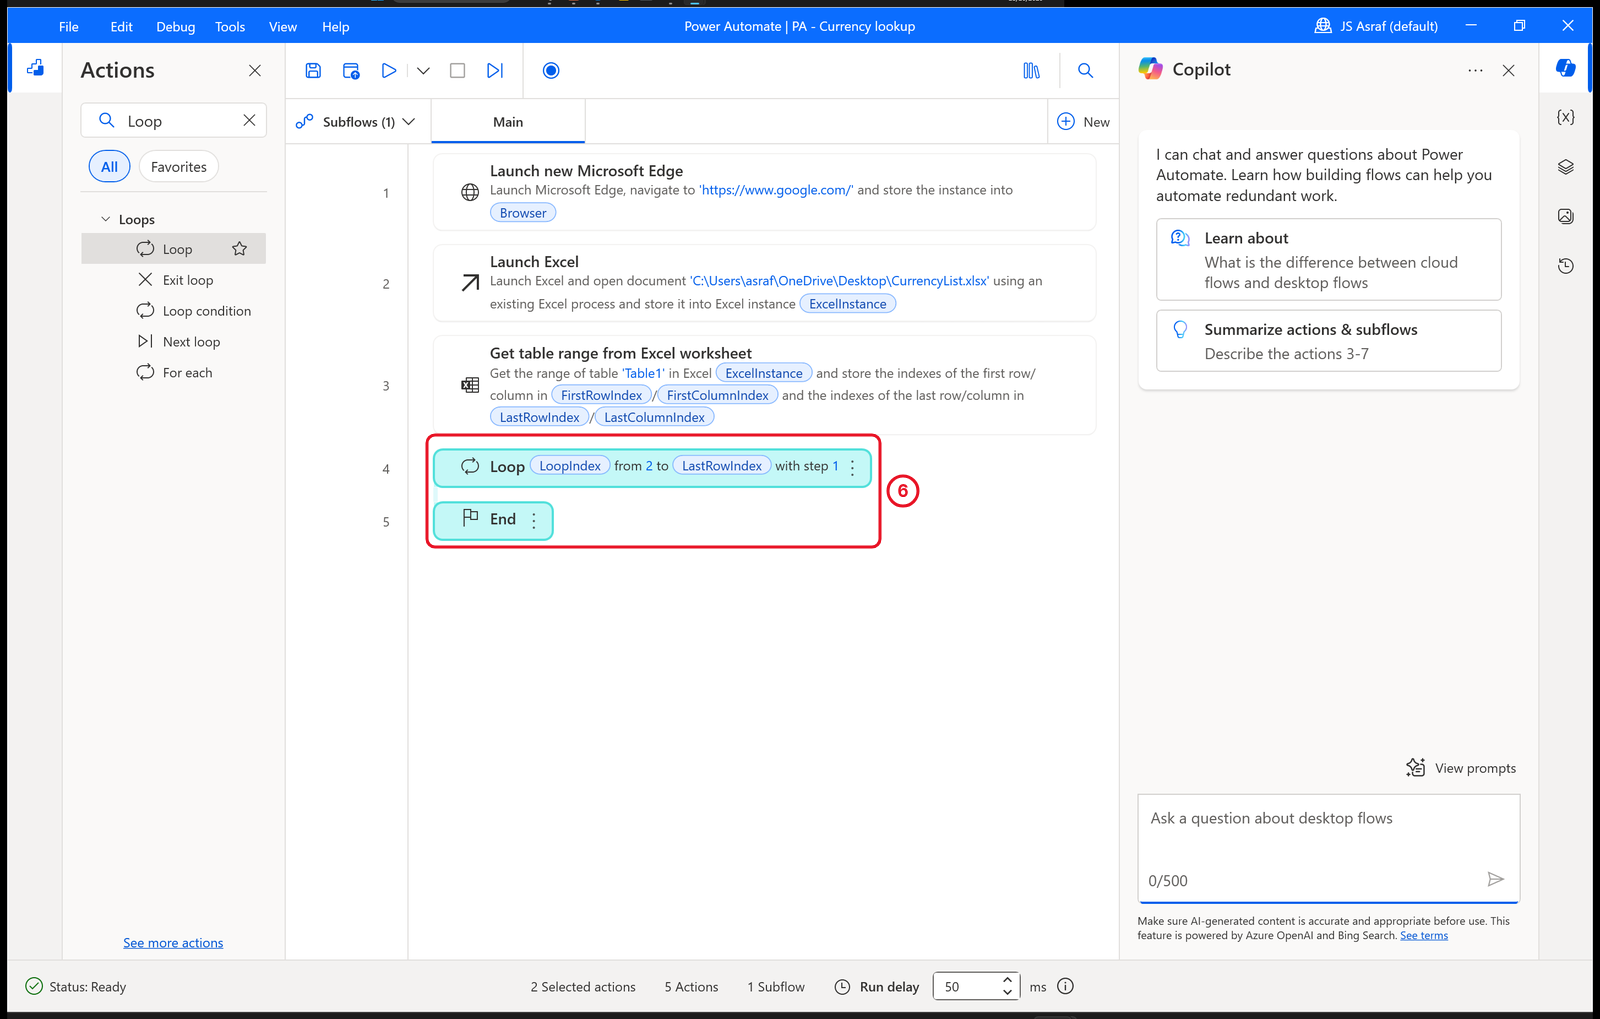
Task: Open the UI elements layers icon
Action: 1566,167
